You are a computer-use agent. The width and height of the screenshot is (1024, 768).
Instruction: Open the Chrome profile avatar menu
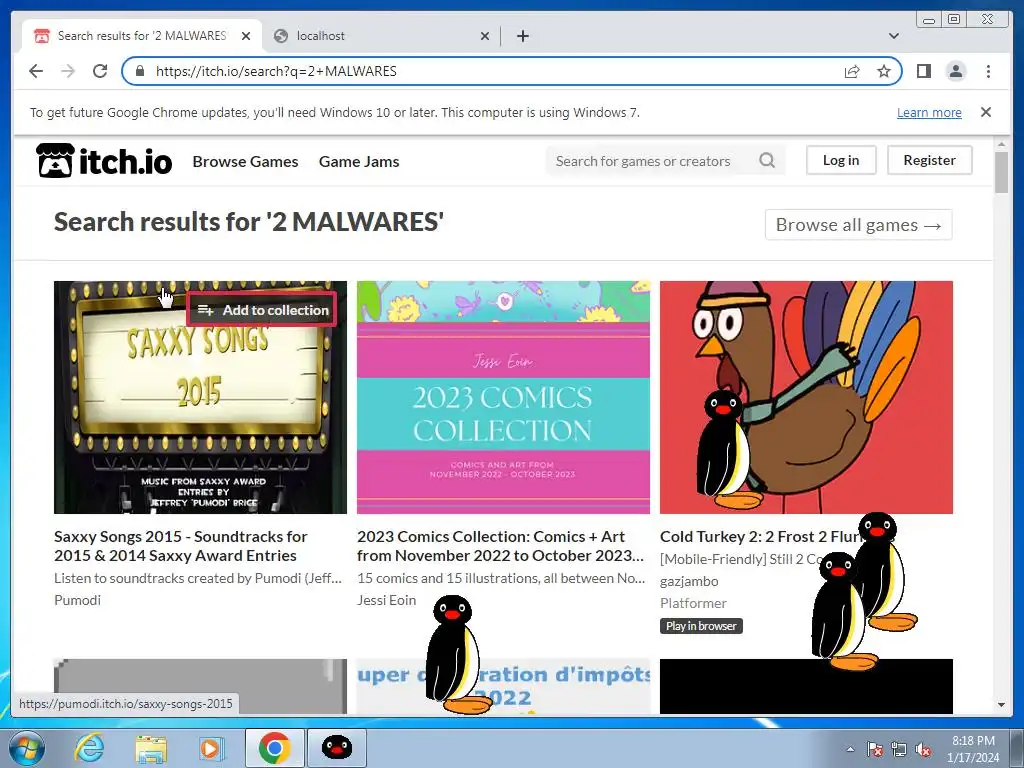tap(955, 71)
